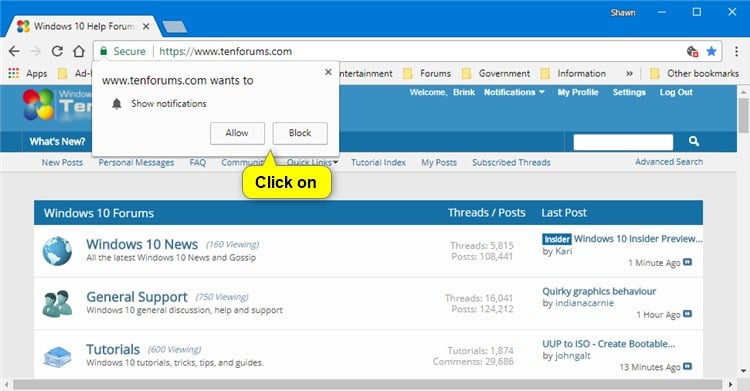
Task: Open the Brink username link
Action: (x=463, y=92)
